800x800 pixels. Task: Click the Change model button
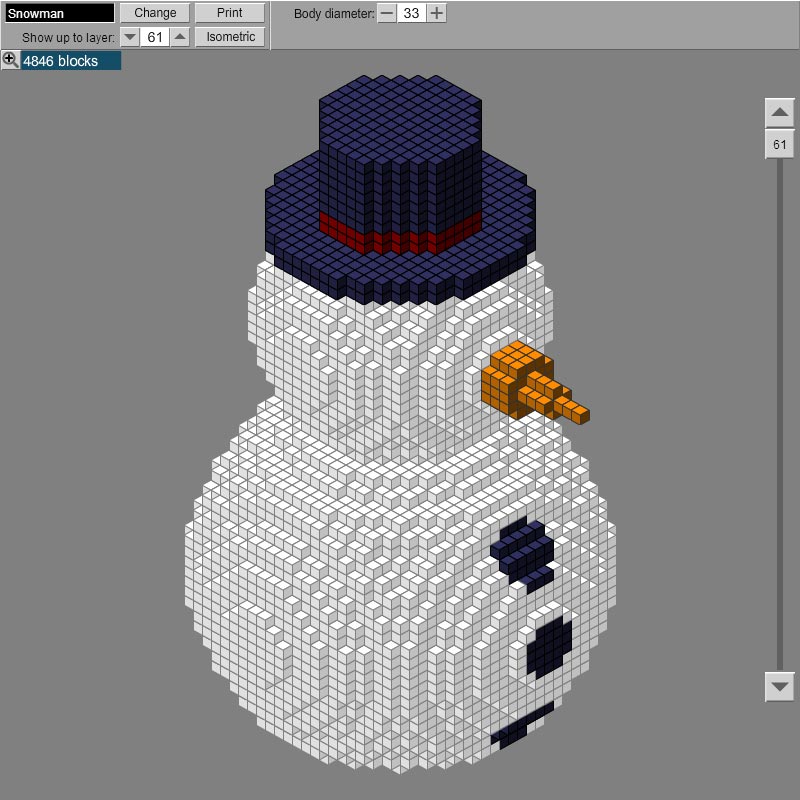coord(155,13)
